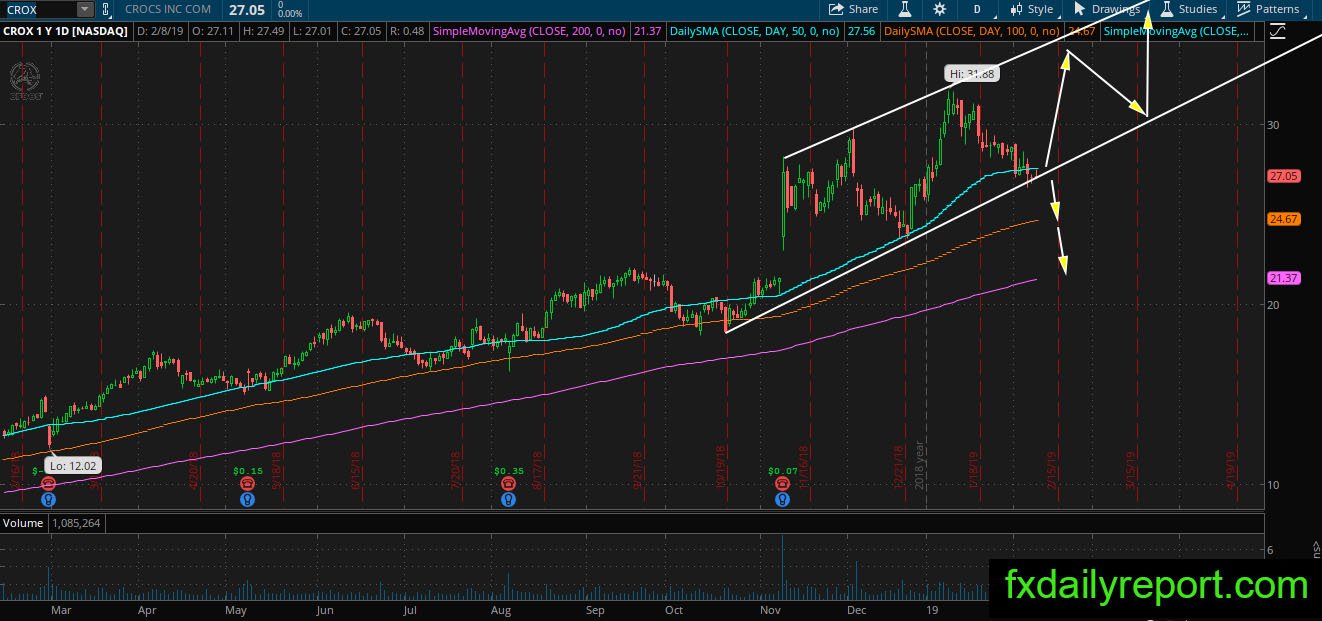
Task: Click the 4/19/19 expiration date marker
Action: click(1231, 469)
